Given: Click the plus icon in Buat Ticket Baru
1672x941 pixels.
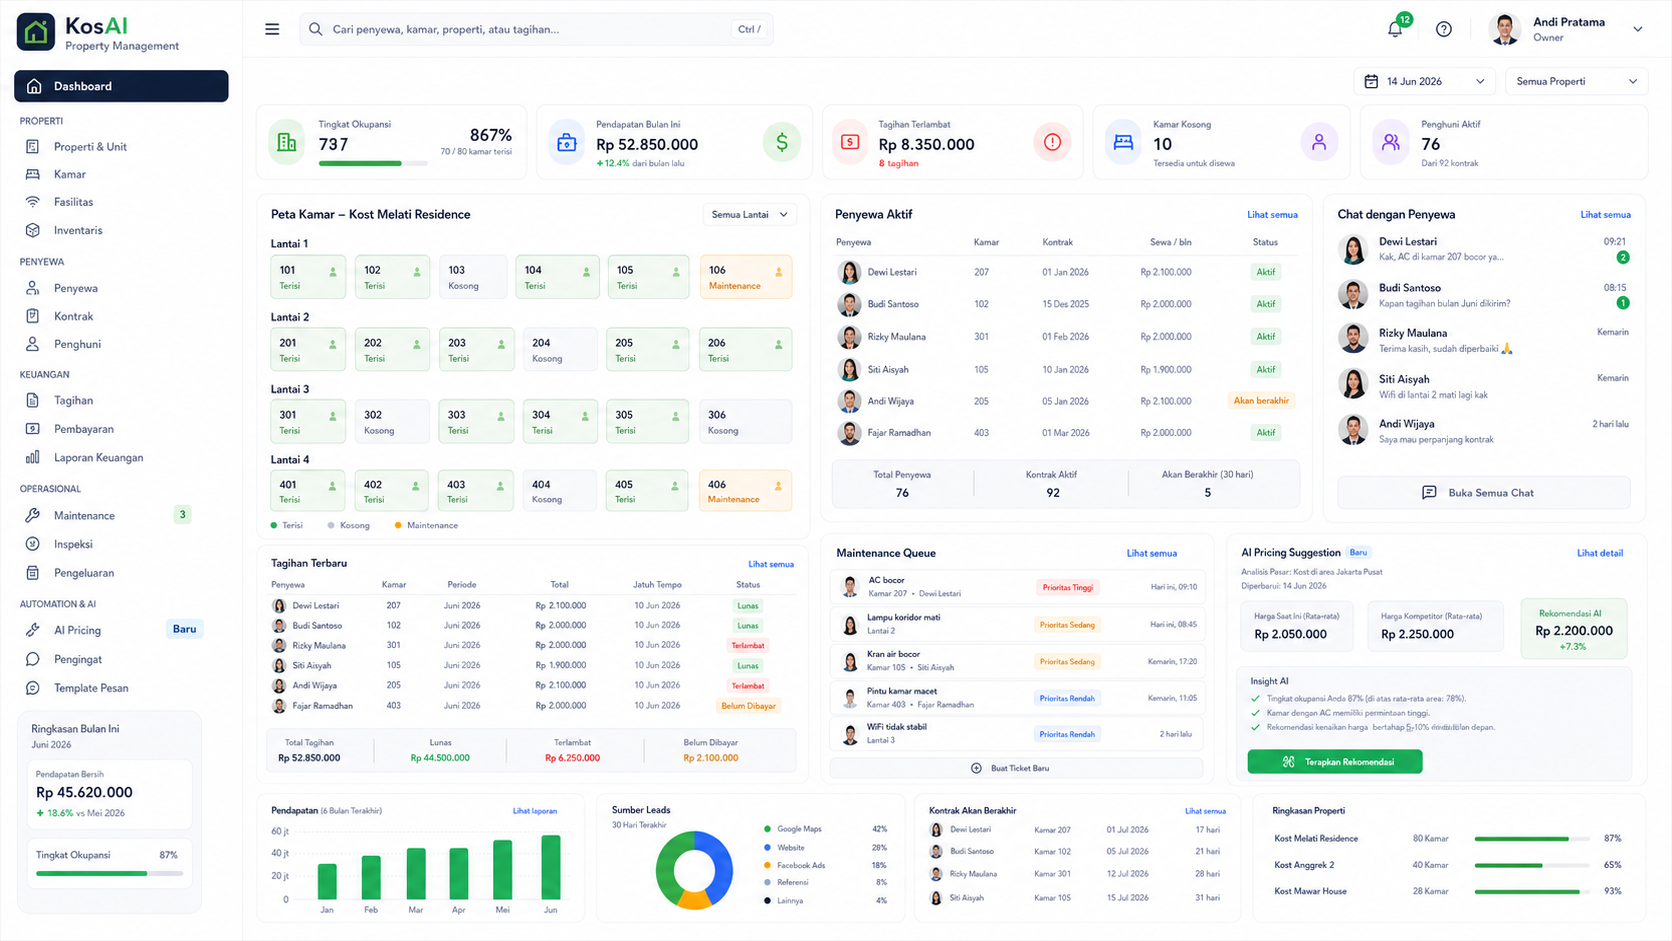Looking at the screenshot, I should (976, 768).
